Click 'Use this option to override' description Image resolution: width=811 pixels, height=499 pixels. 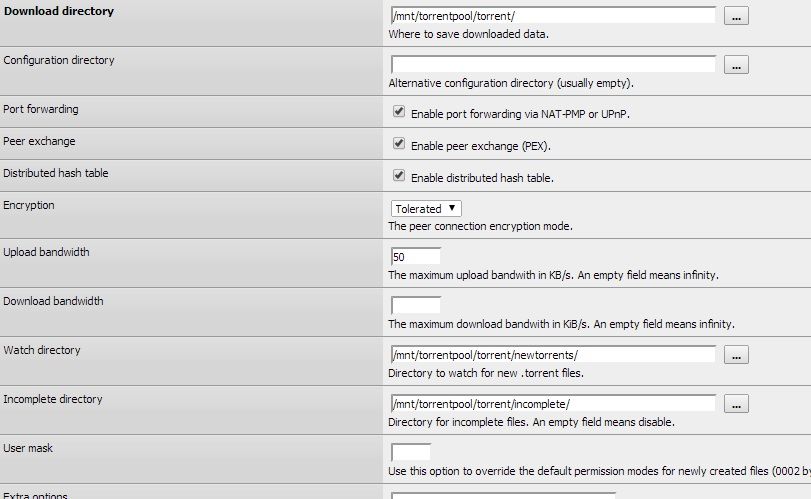[599, 472]
